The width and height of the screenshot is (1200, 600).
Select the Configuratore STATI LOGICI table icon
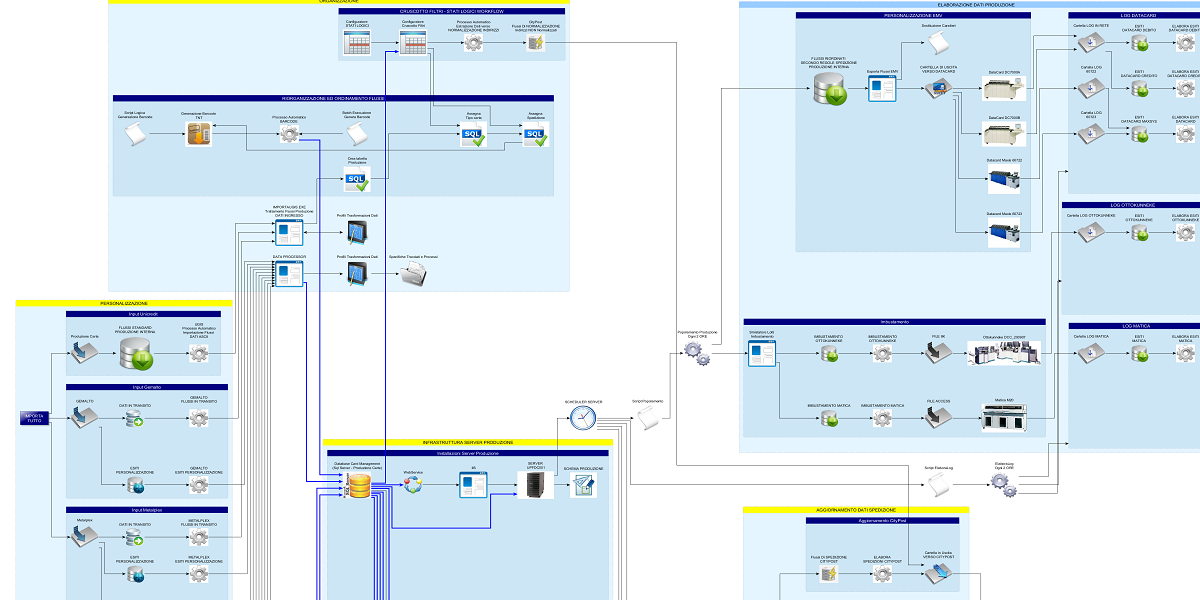pos(357,44)
